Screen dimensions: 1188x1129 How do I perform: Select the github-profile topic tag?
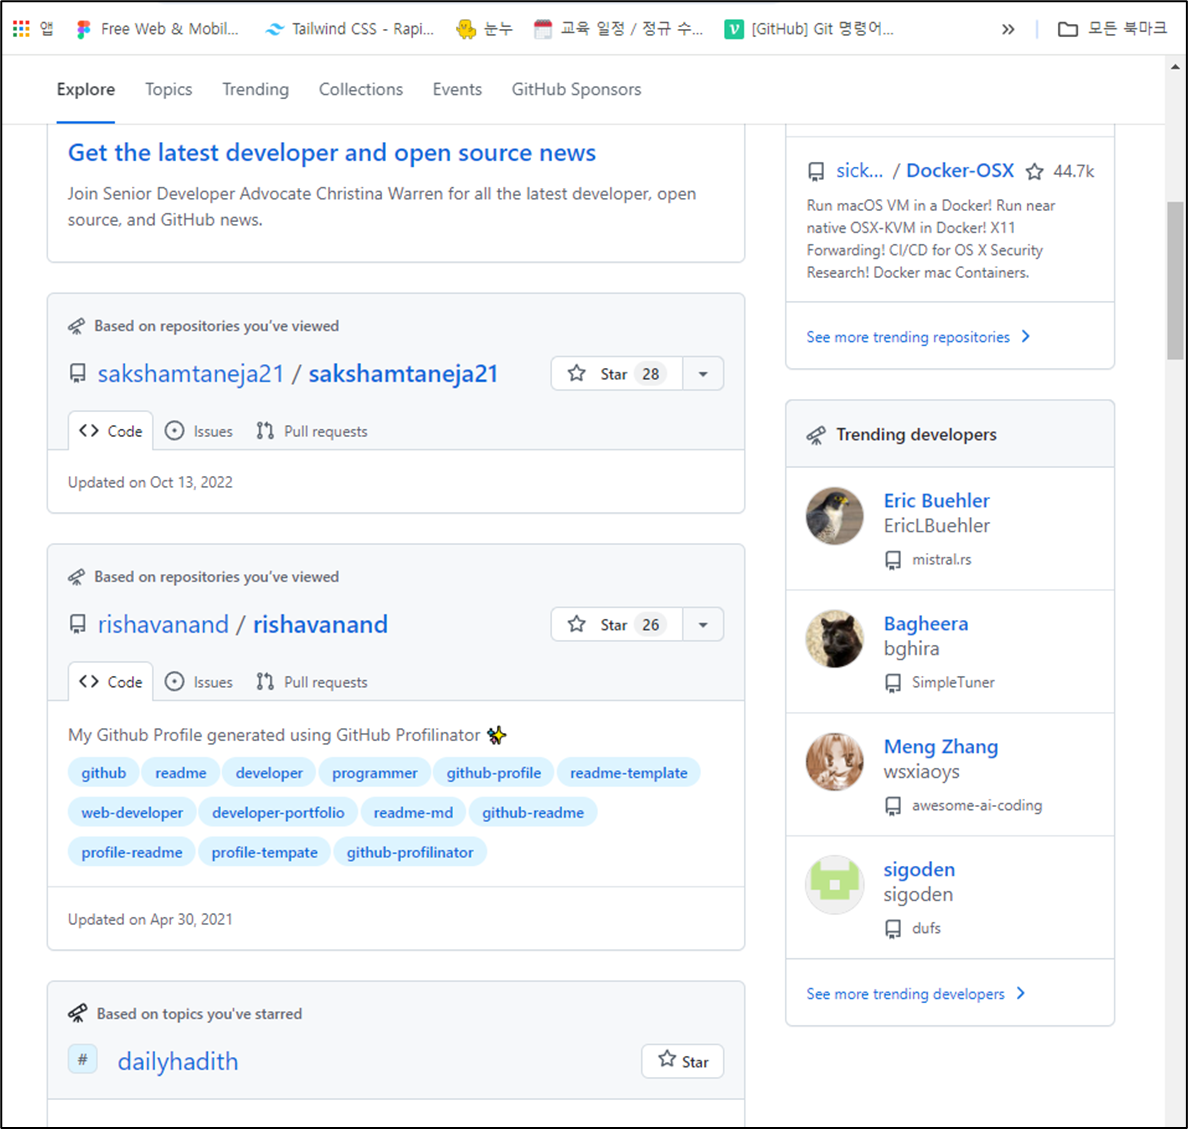pyautogui.click(x=494, y=773)
